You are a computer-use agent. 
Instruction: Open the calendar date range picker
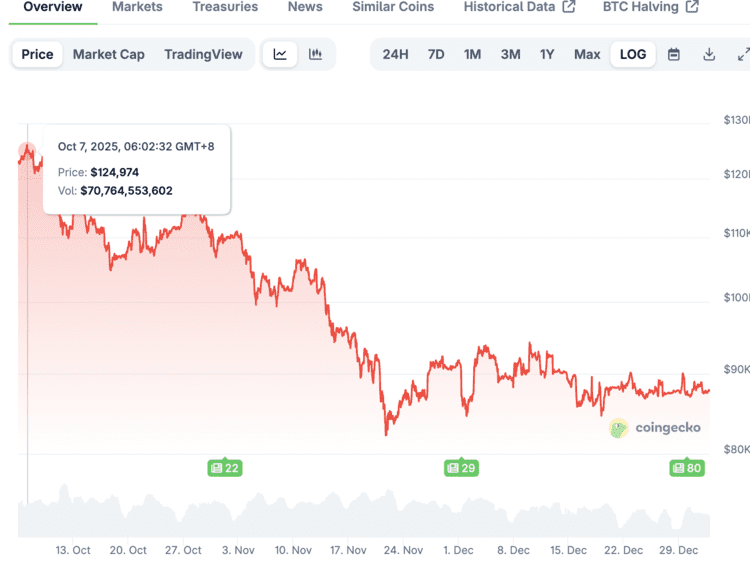click(x=674, y=54)
